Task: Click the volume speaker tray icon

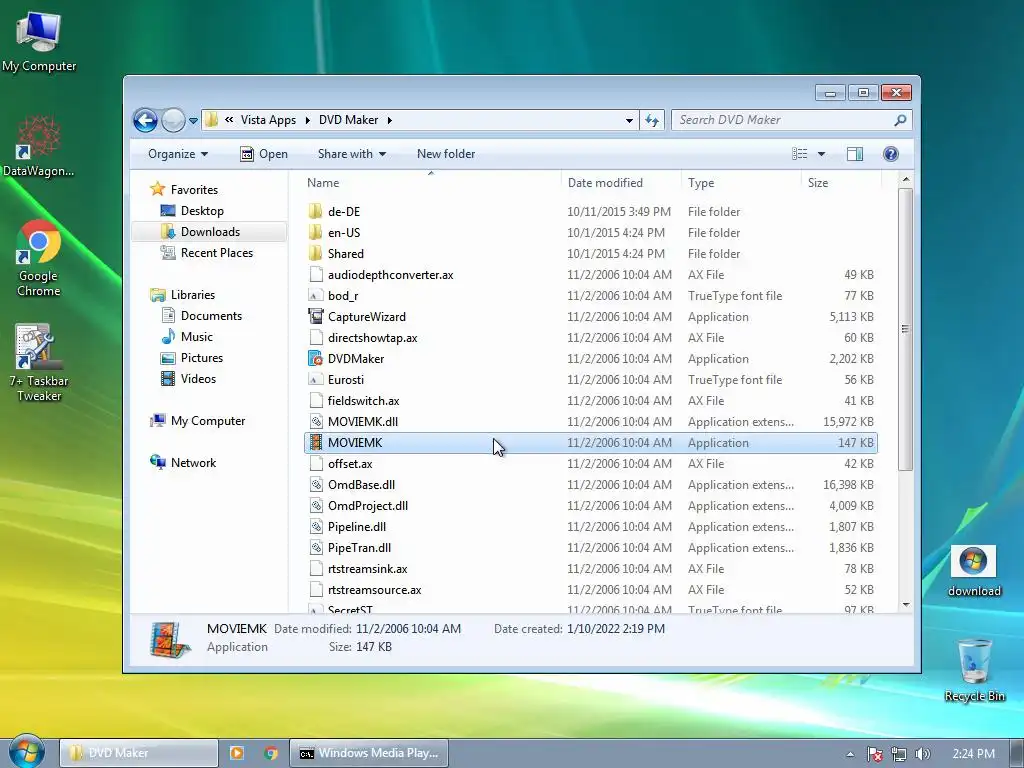Action: click(922, 754)
